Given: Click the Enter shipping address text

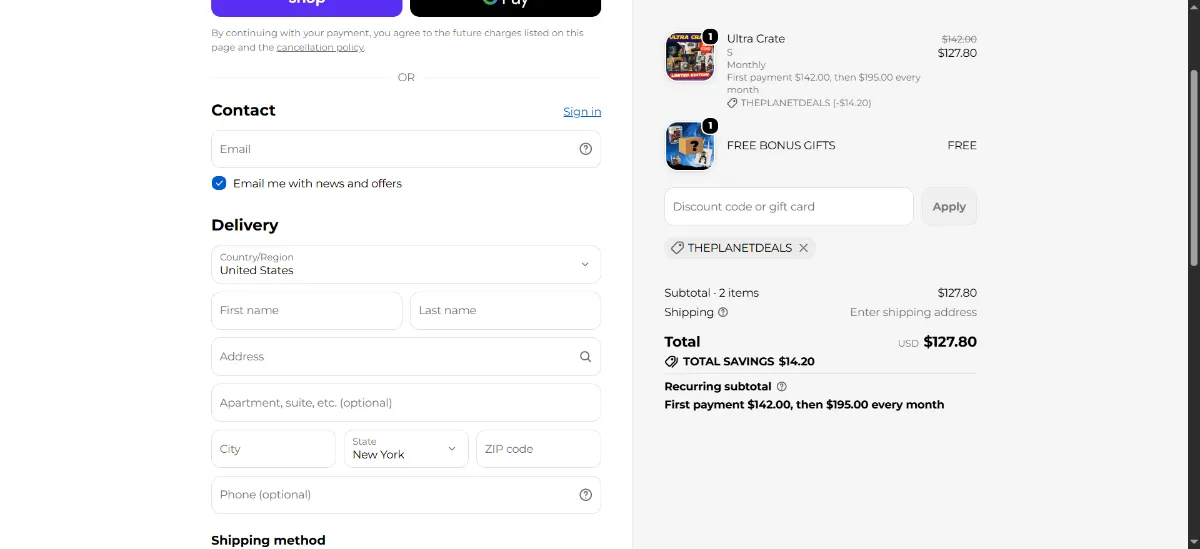Looking at the screenshot, I should (913, 312).
